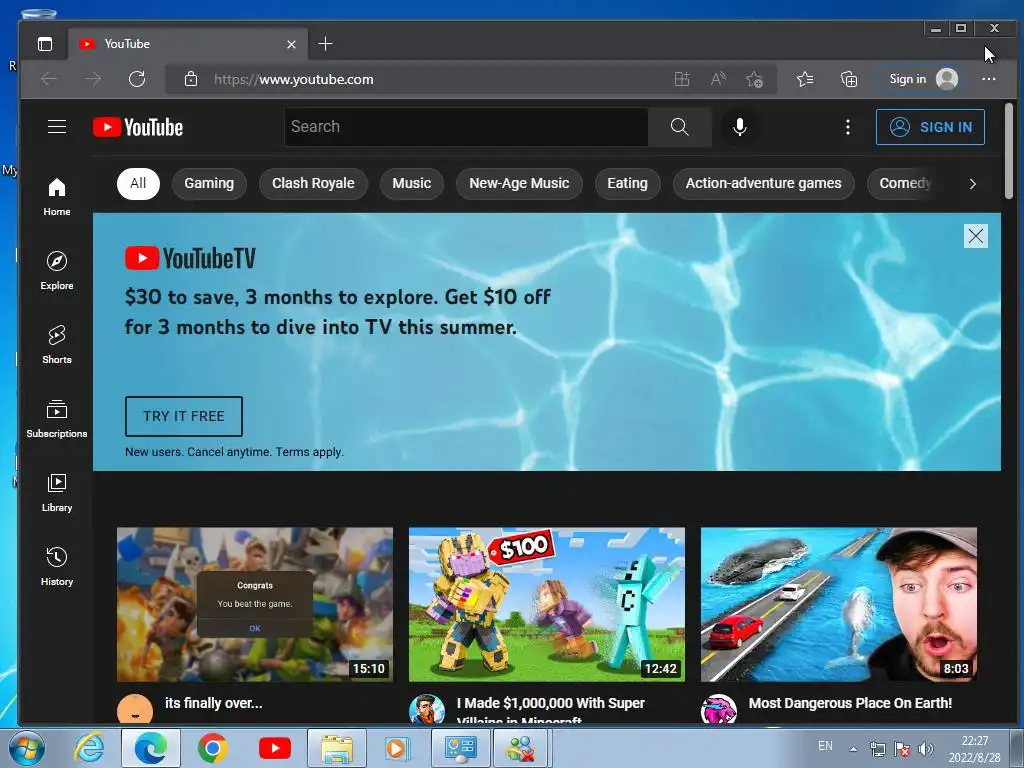This screenshot has height=768, width=1024.
Task: Start voice search with the microphone
Action: pyautogui.click(x=739, y=127)
